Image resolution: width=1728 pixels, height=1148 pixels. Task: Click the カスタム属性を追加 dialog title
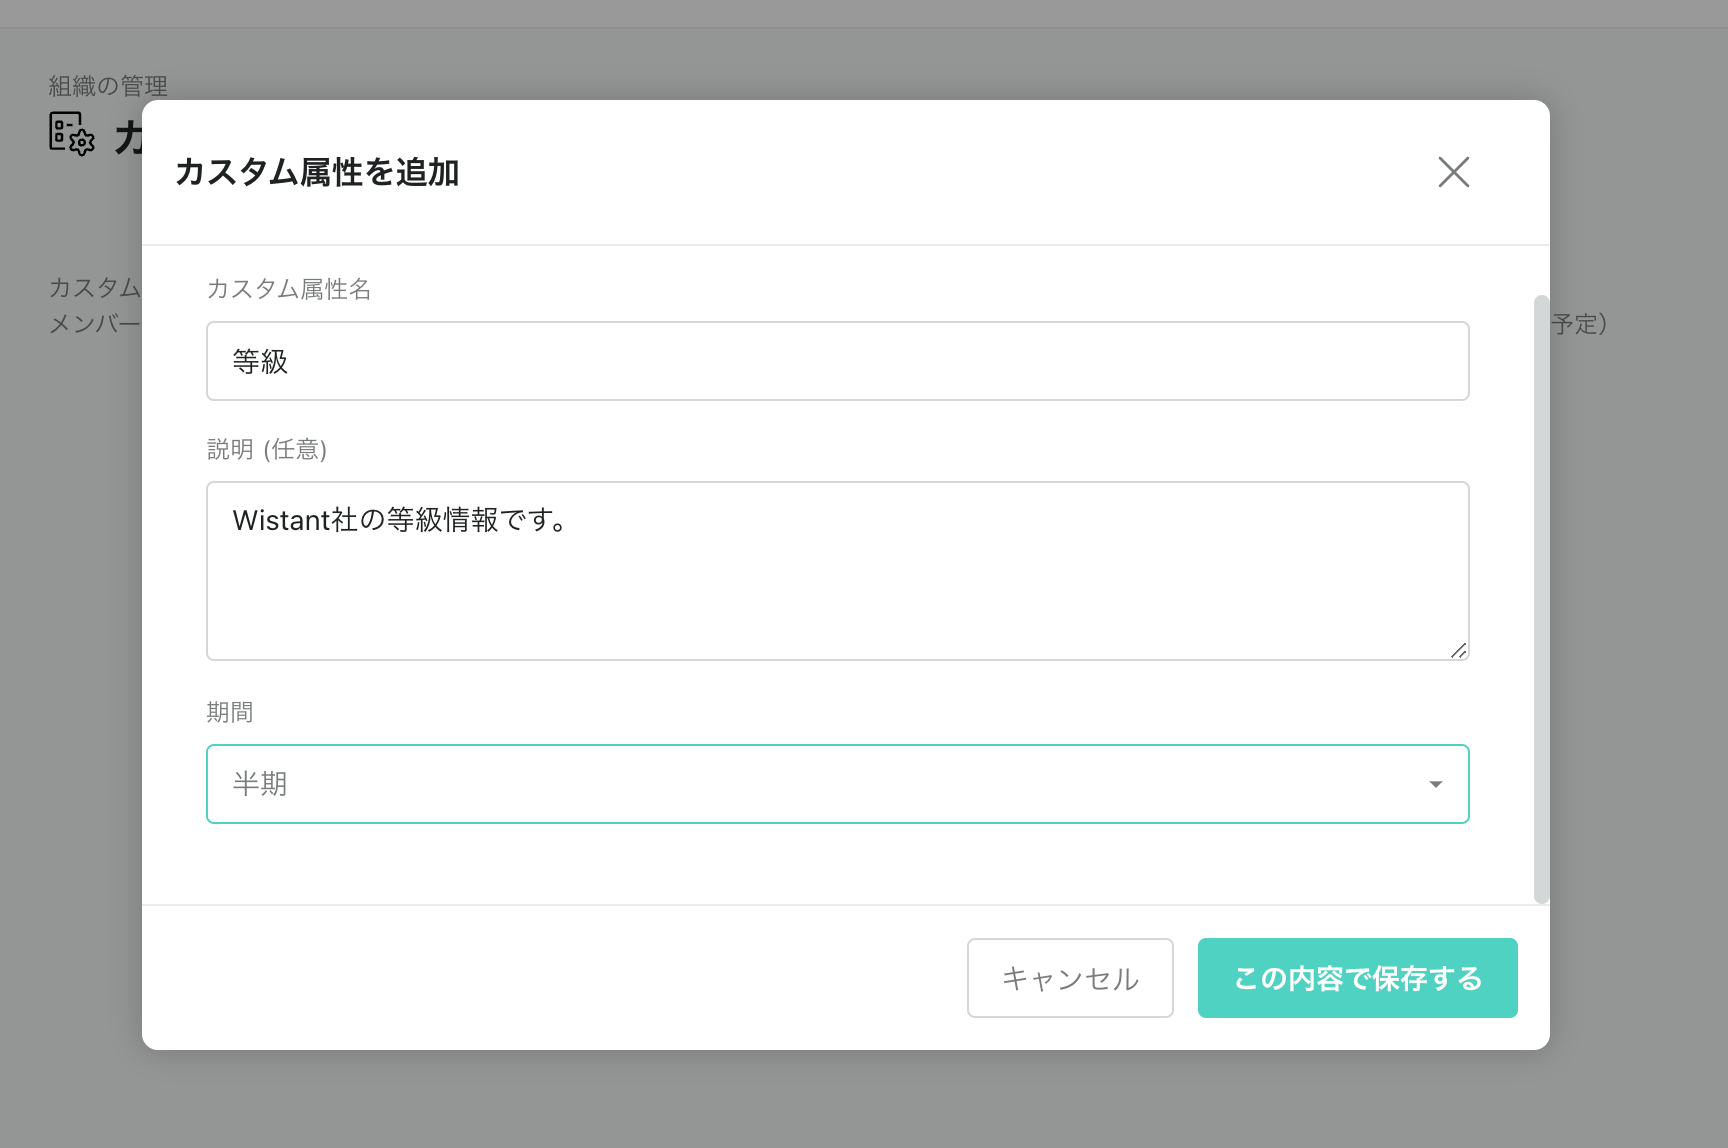tap(317, 172)
